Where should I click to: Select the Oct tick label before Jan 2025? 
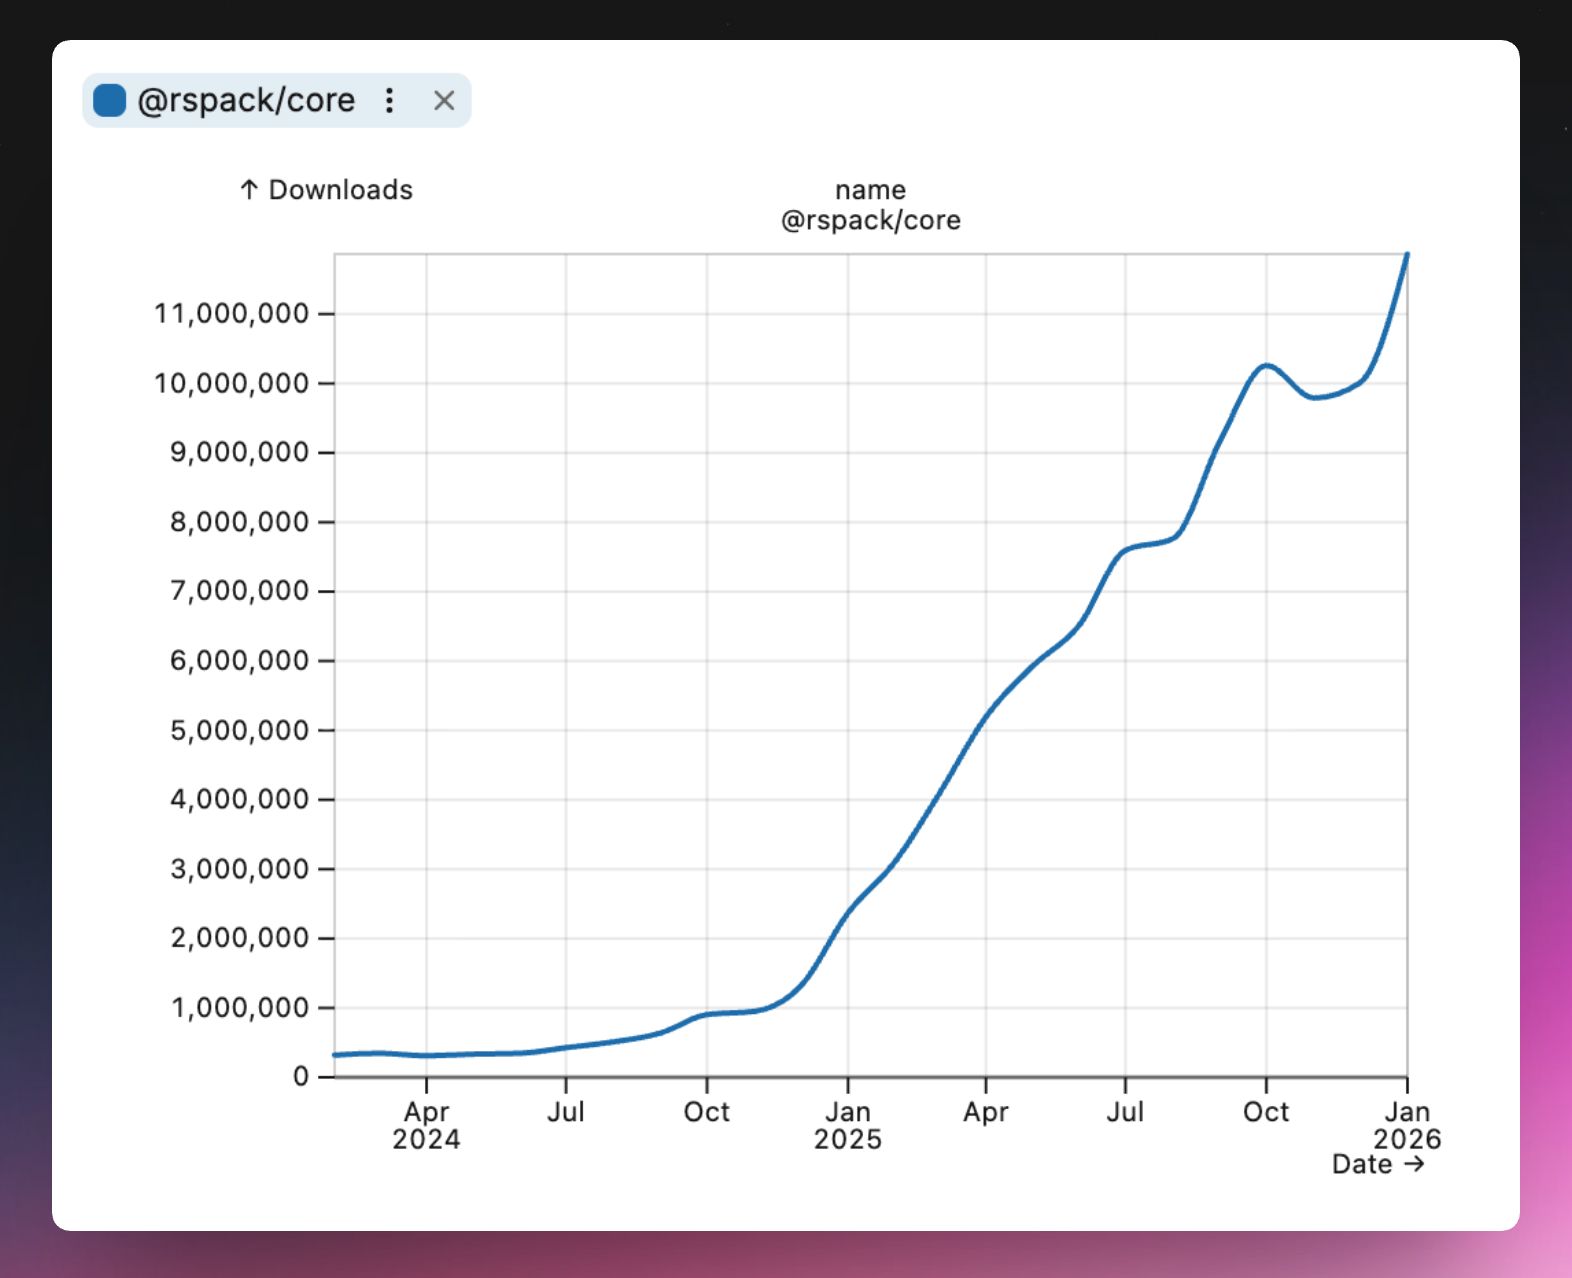tap(706, 1112)
